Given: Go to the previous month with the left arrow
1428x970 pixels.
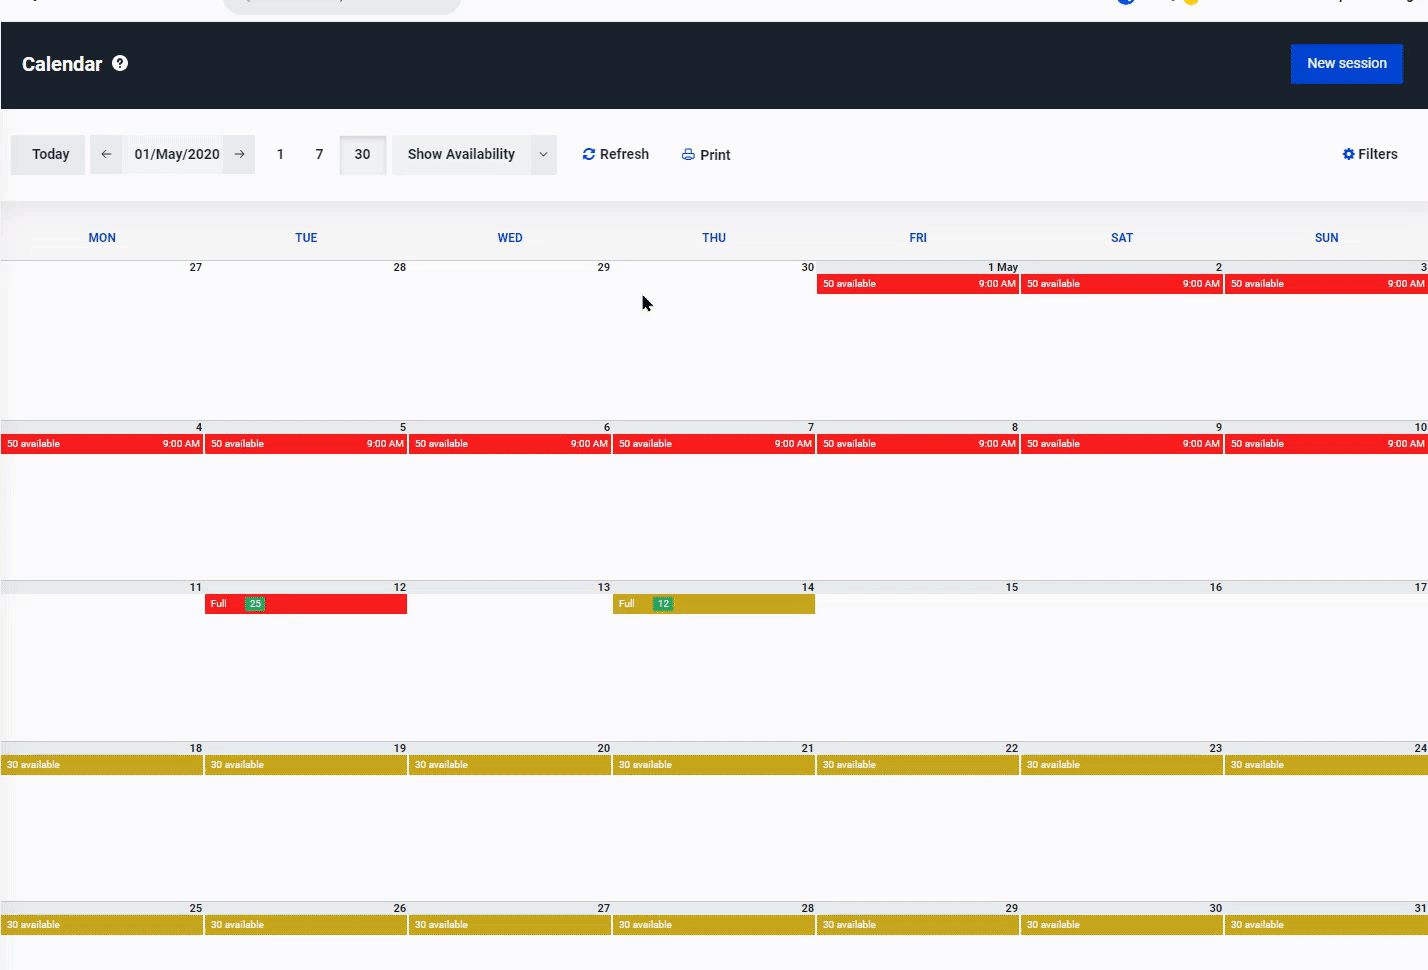Looking at the screenshot, I should (x=106, y=154).
